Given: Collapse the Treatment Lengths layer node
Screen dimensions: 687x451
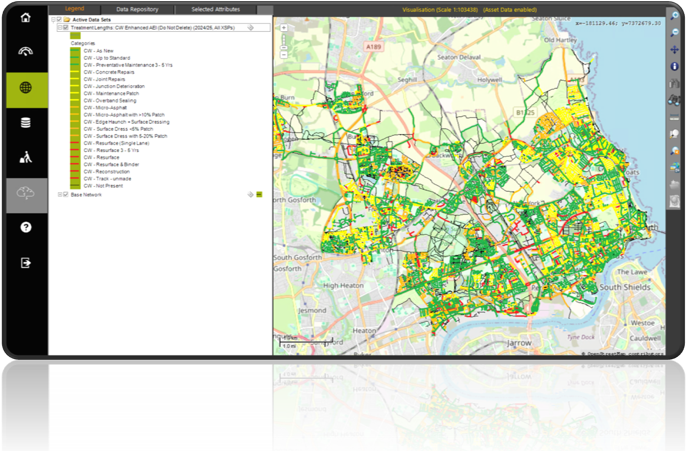Looking at the screenshot, I should [x=58, y=28].
